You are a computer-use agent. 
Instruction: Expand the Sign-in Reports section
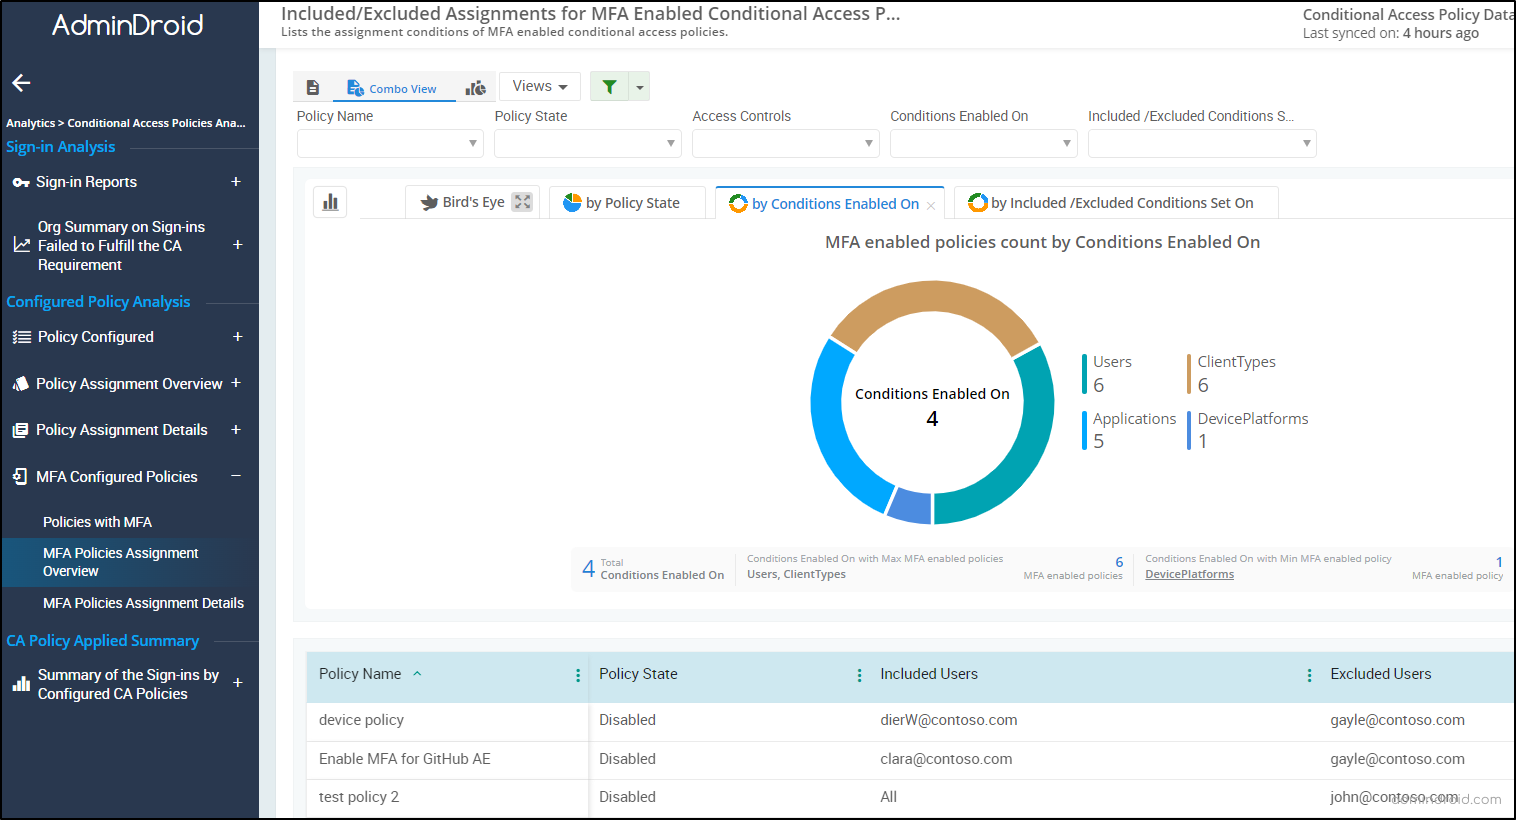point(236,181)
